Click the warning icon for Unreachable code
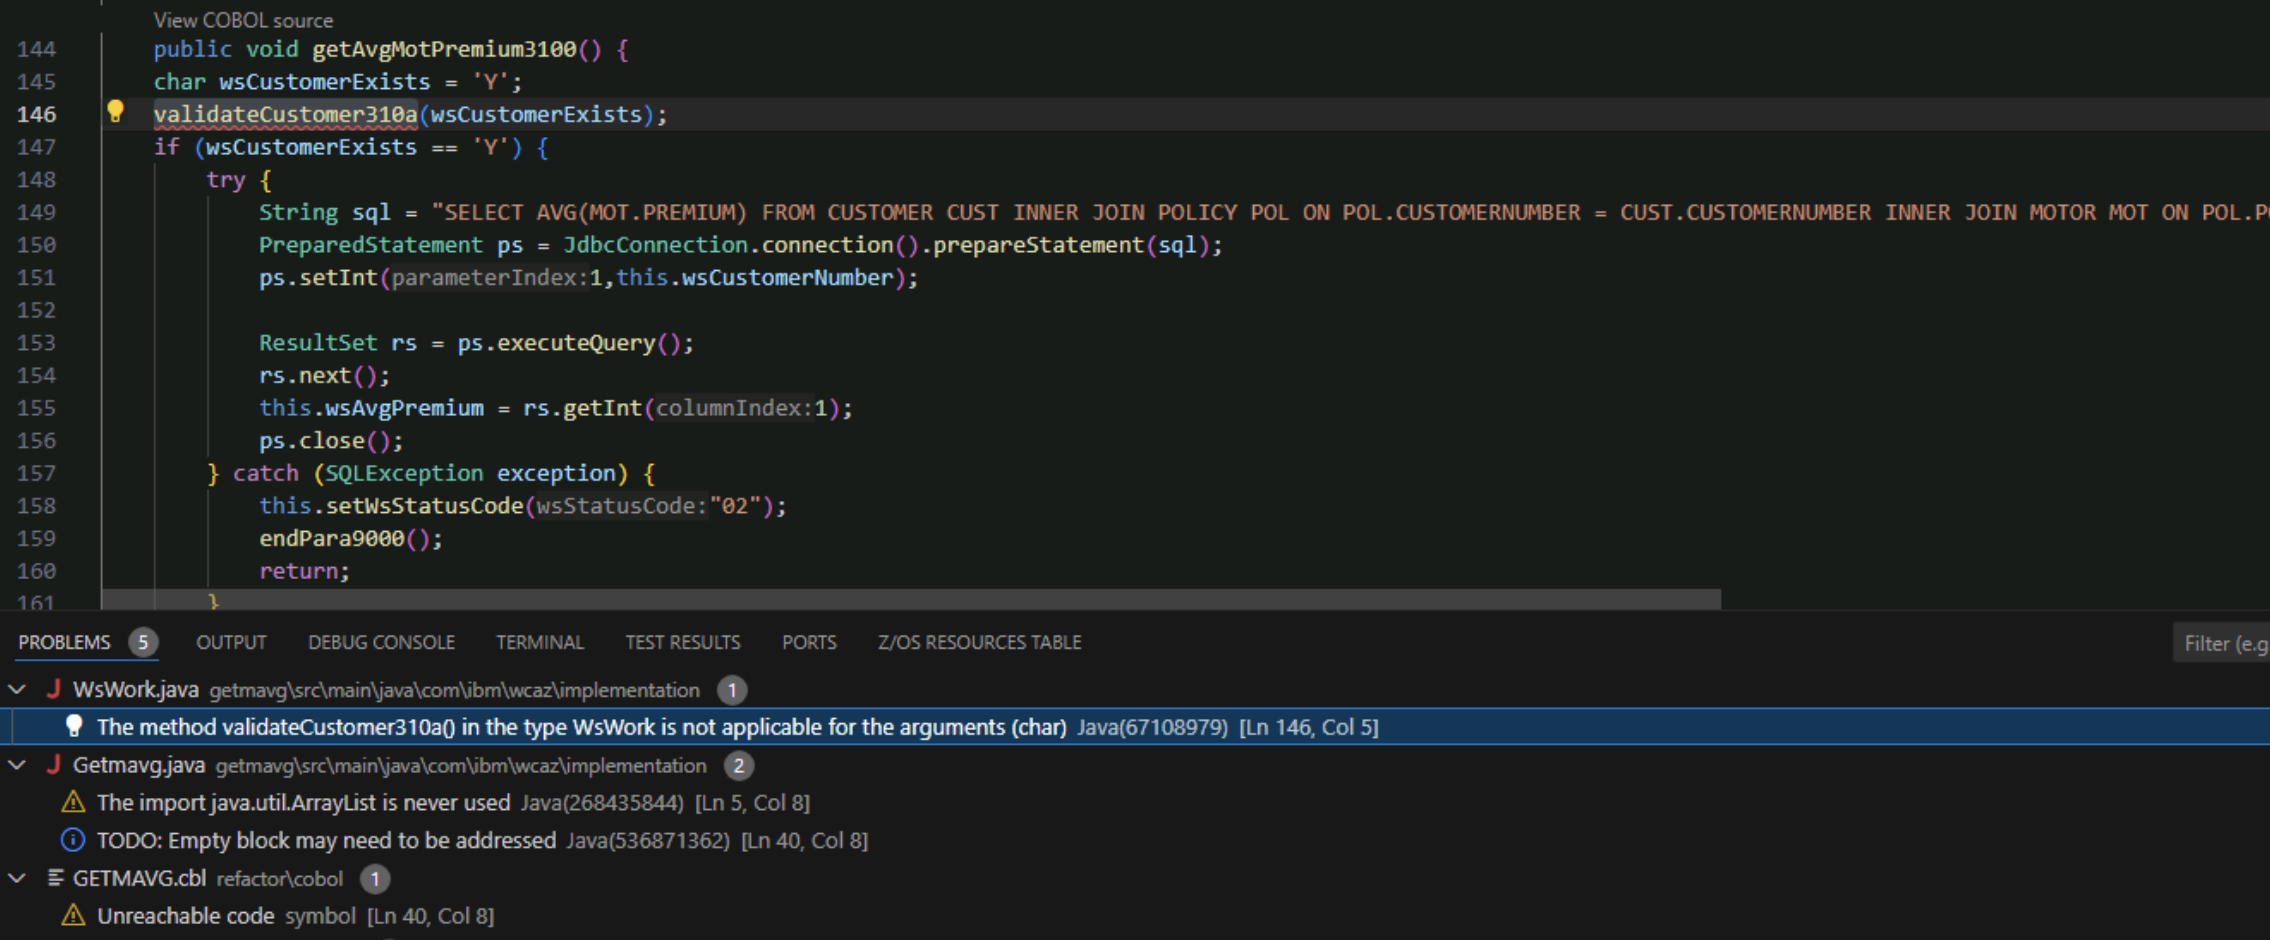This screenshot has width=2270, height=940. pos(73,915)
